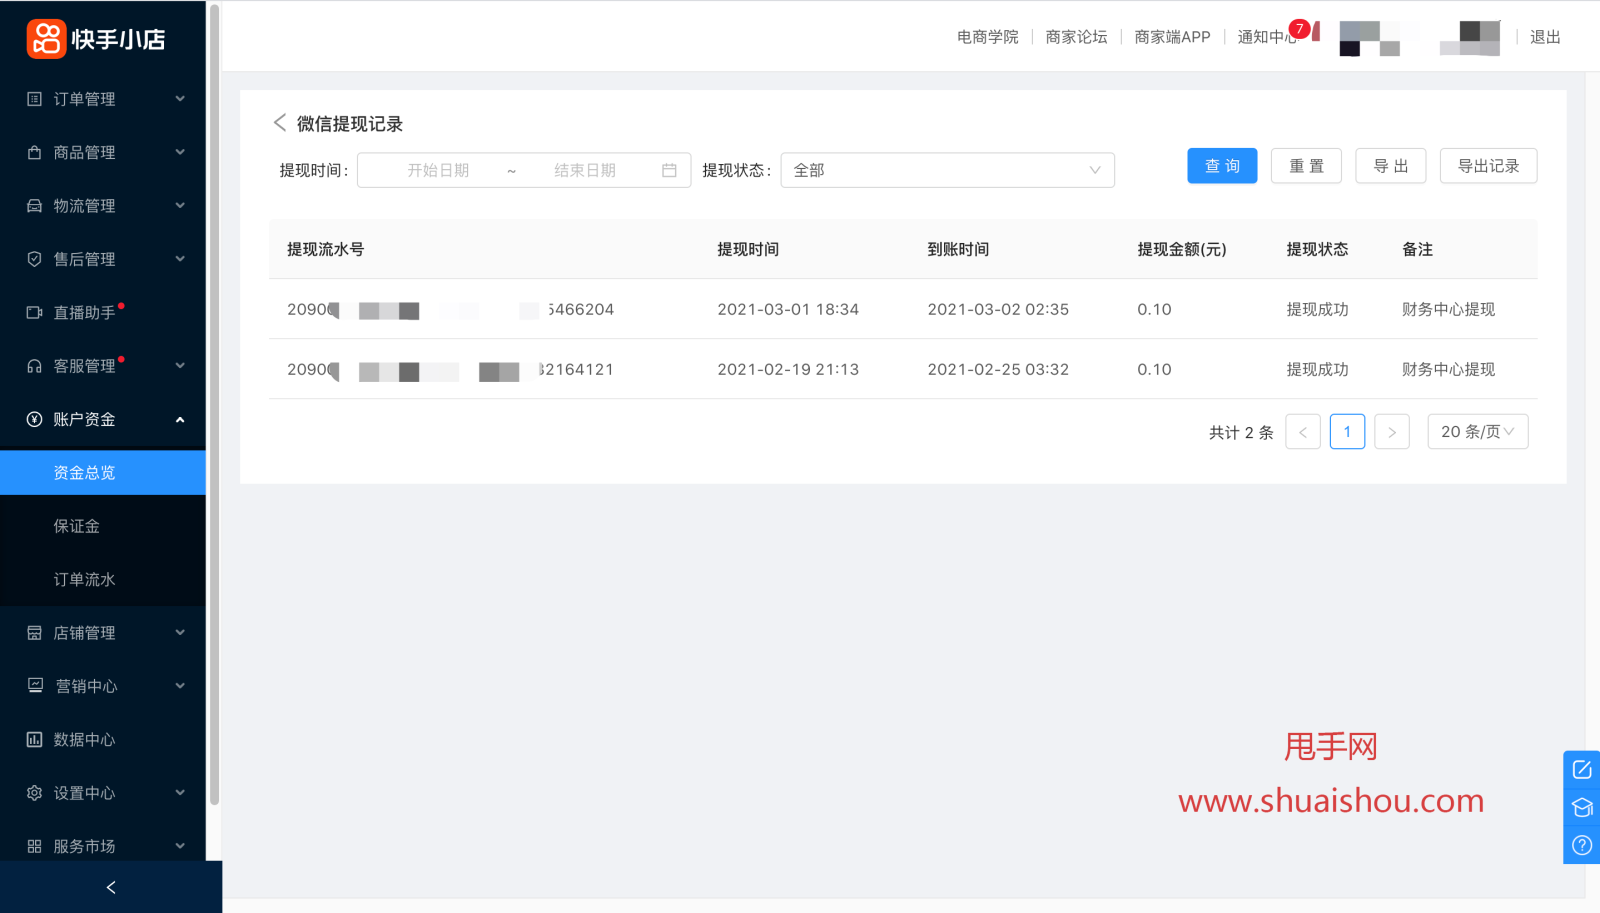Open the 商家端APP link

tap(1172, 37)
